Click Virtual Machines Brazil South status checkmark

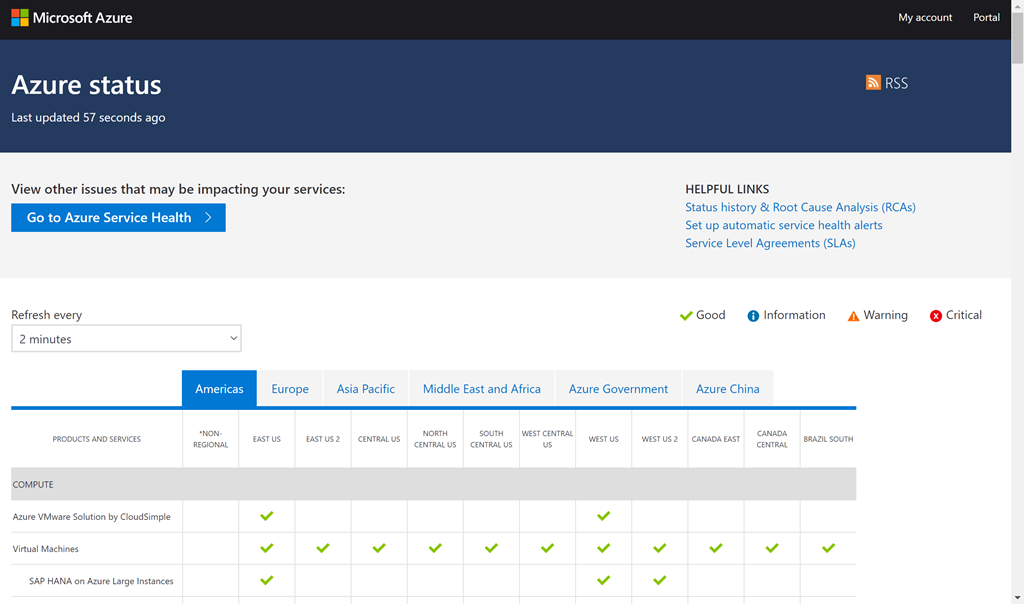click(828, 549)
